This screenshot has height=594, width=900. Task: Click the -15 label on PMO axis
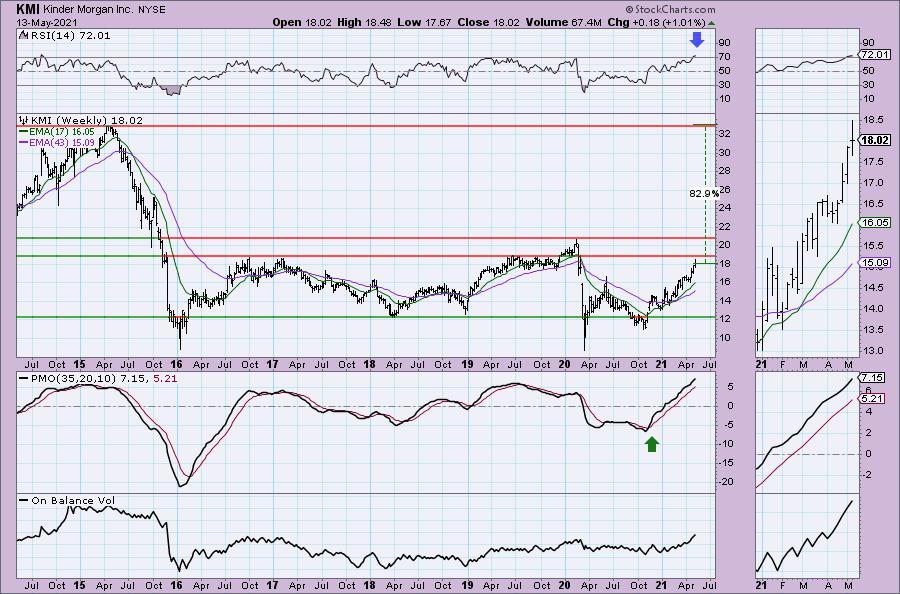(x=726, y=463)
